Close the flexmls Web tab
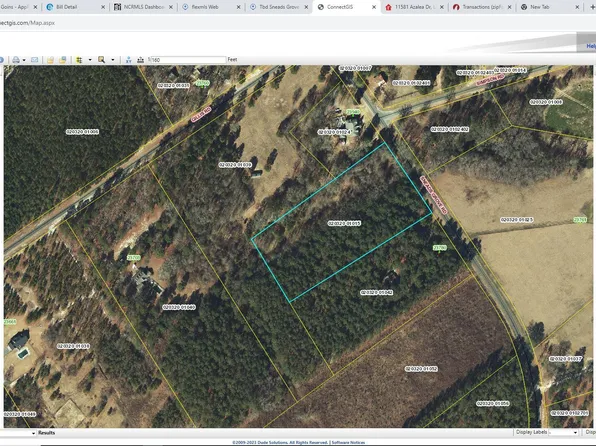 (x=239, y=7)
